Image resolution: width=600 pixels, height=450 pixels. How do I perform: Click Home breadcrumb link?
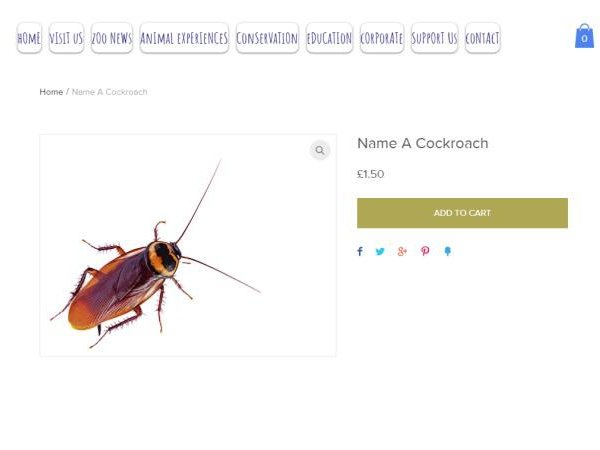[51, 92]
